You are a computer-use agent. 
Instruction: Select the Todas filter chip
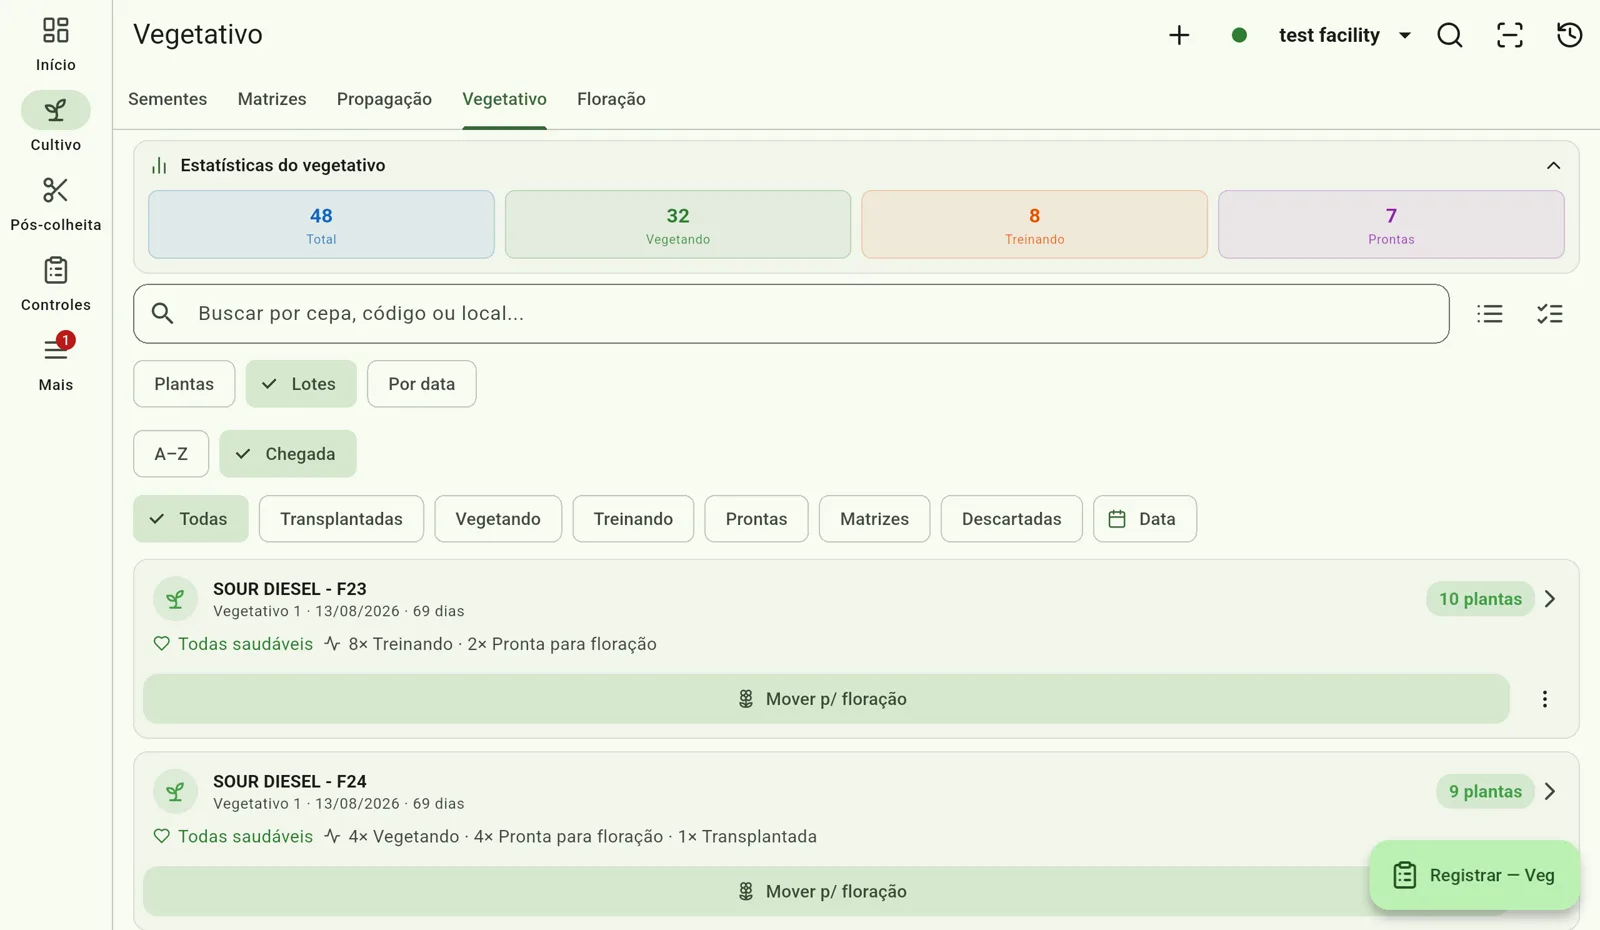click(191, 519)
